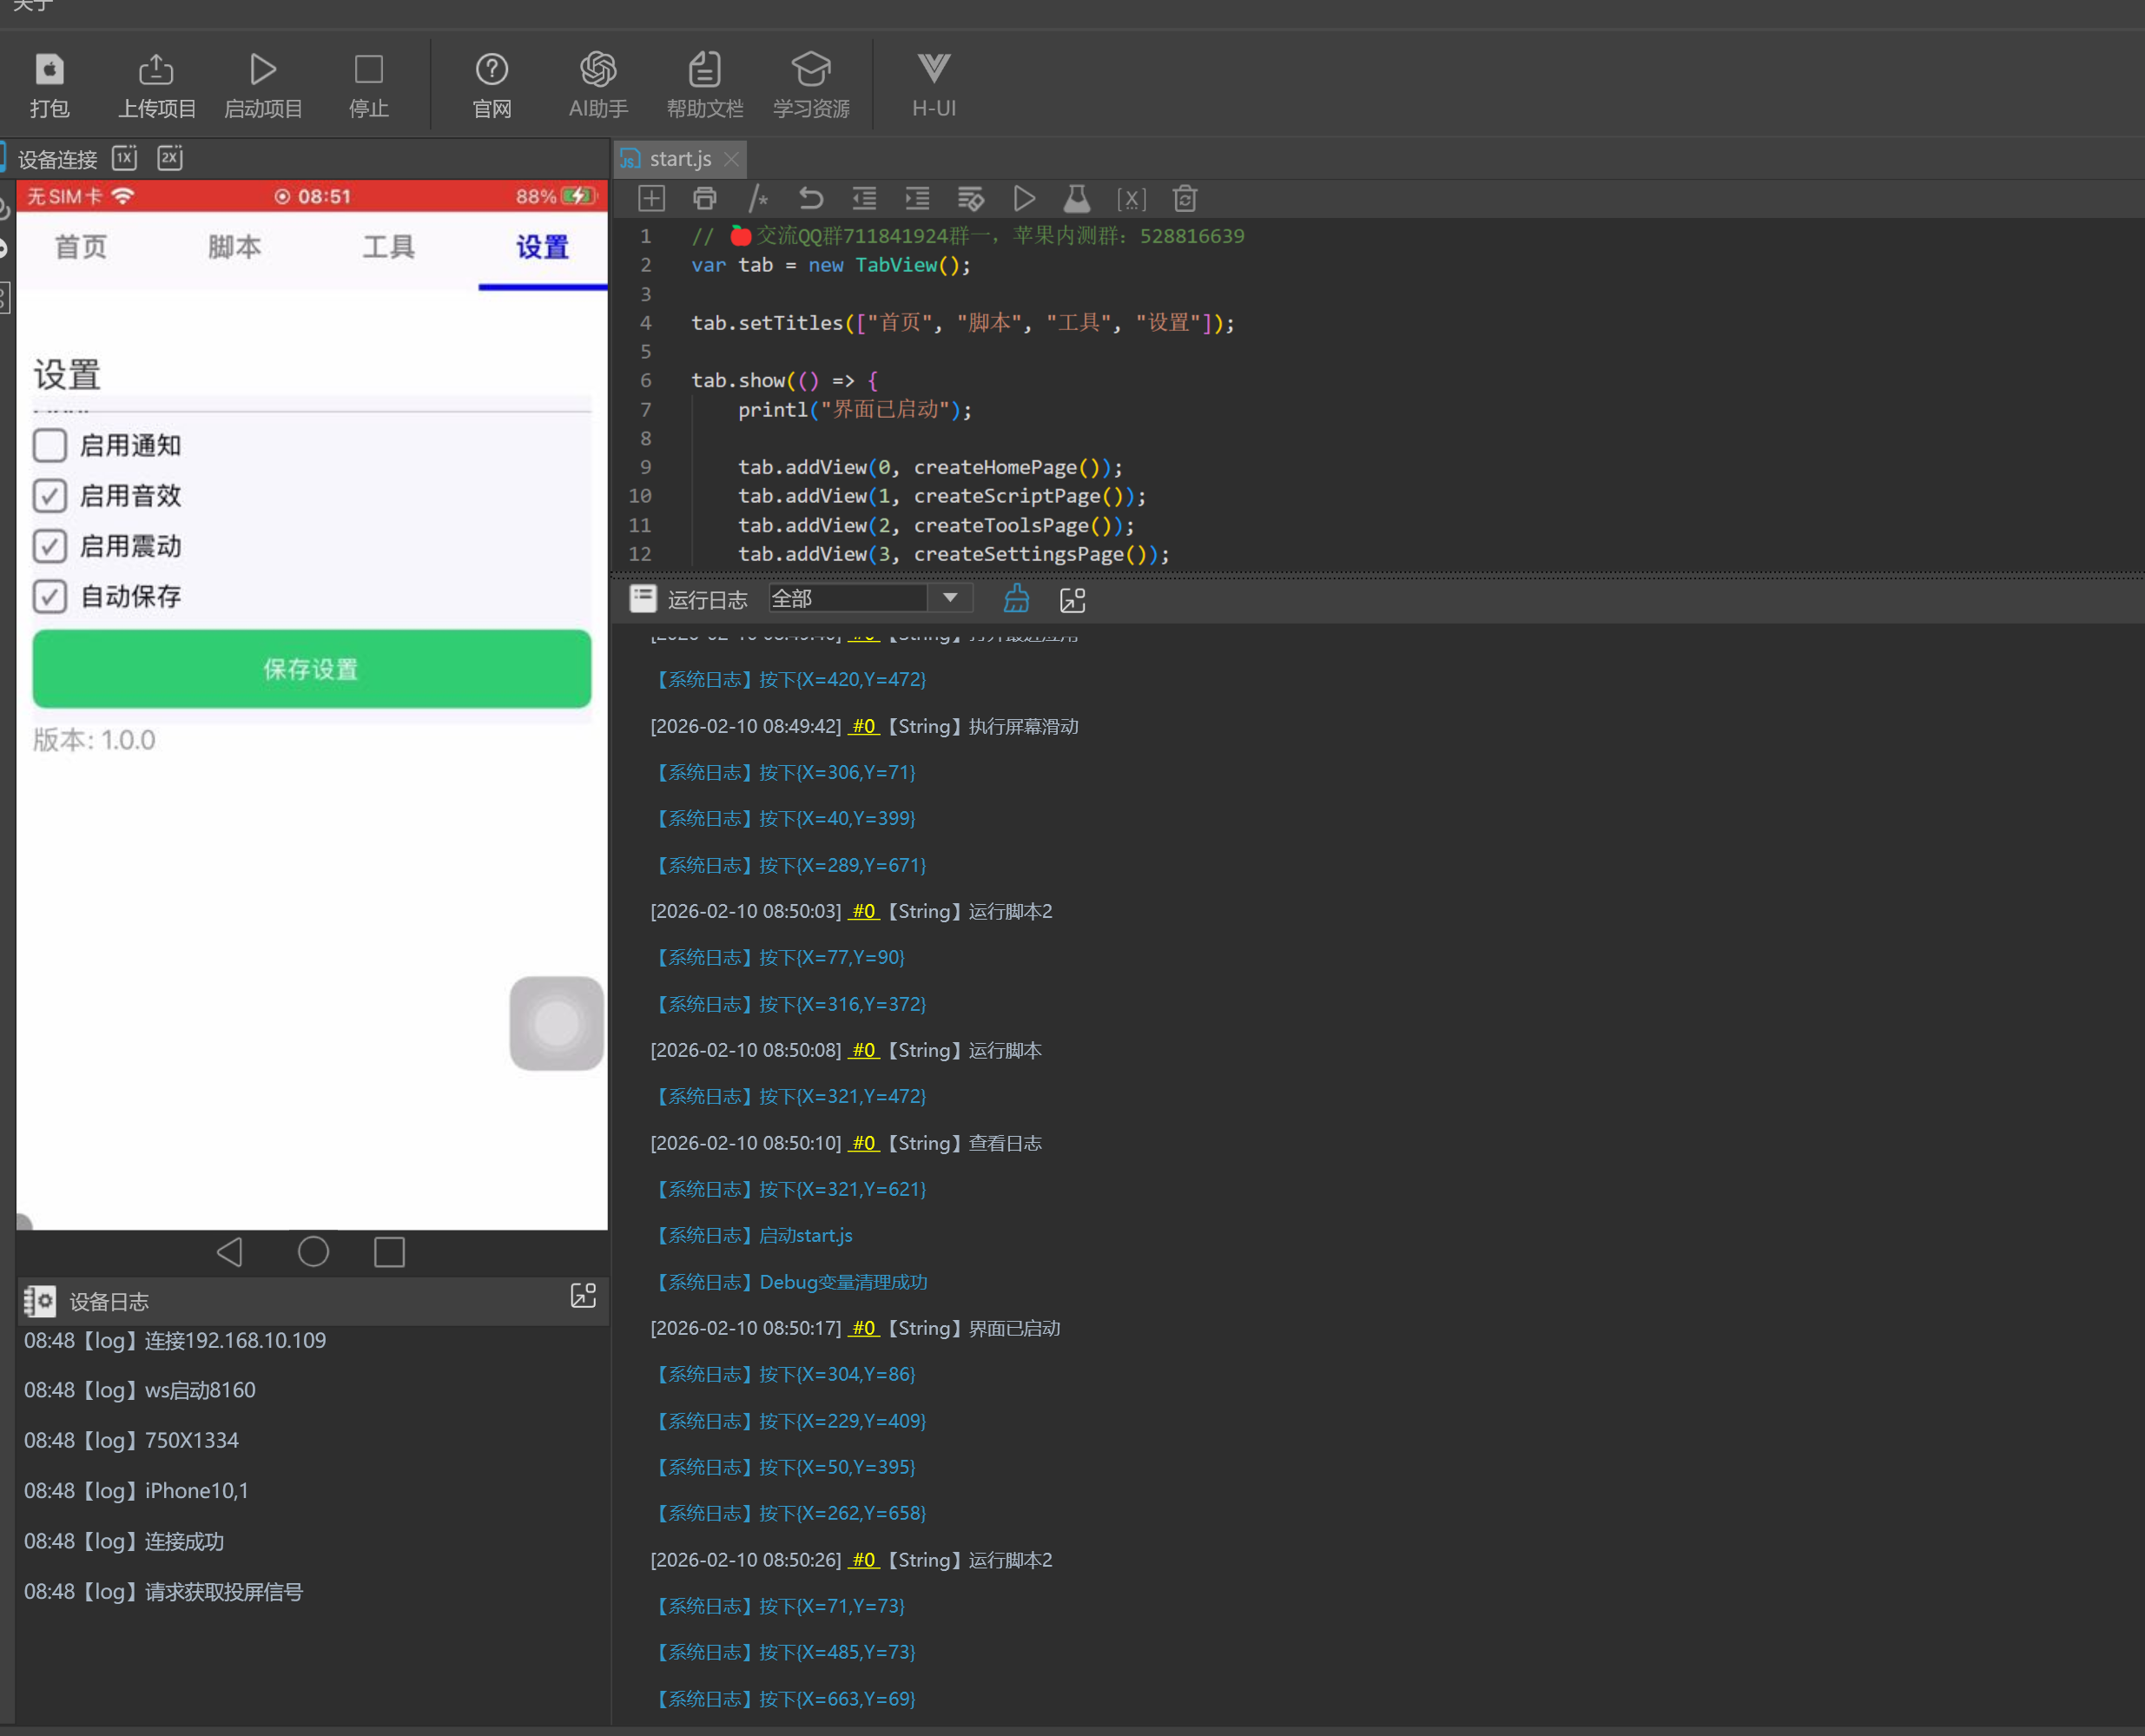The image size is (2145, 1736).
Task: Select the start.js editor tab
Action: tap(679, 159)
